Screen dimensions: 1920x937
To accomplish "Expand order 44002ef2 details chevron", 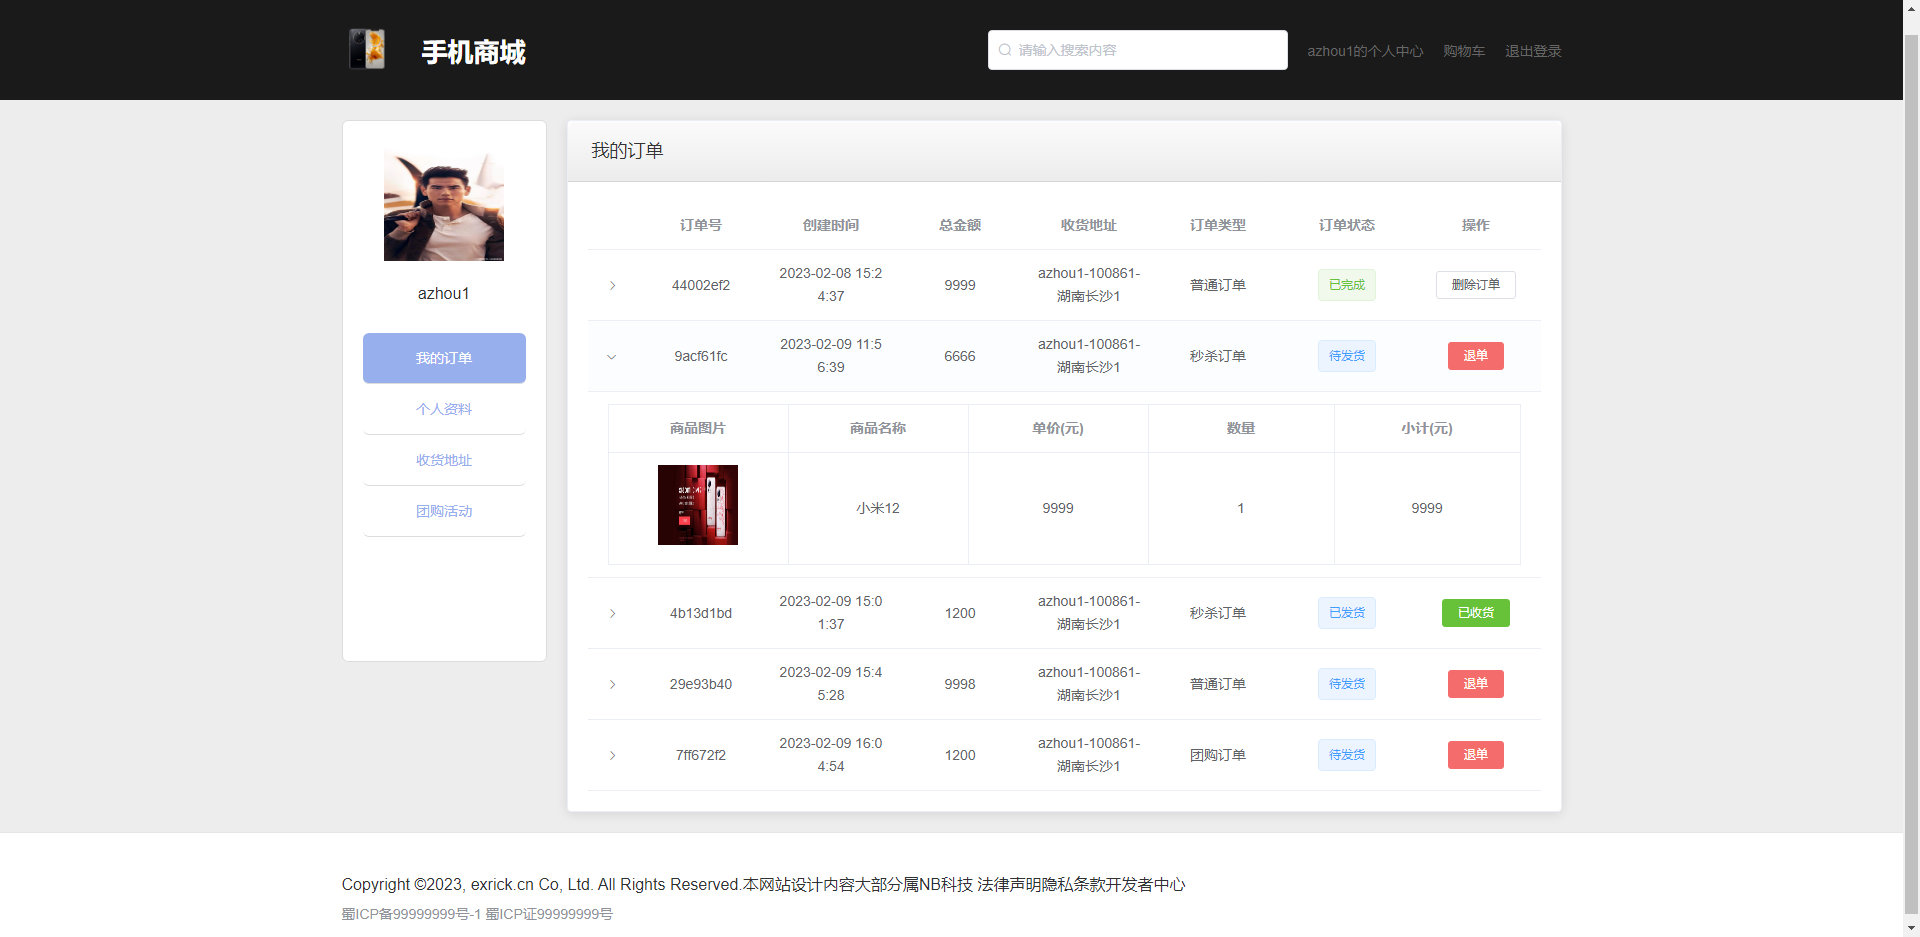I will click(612, 285).
